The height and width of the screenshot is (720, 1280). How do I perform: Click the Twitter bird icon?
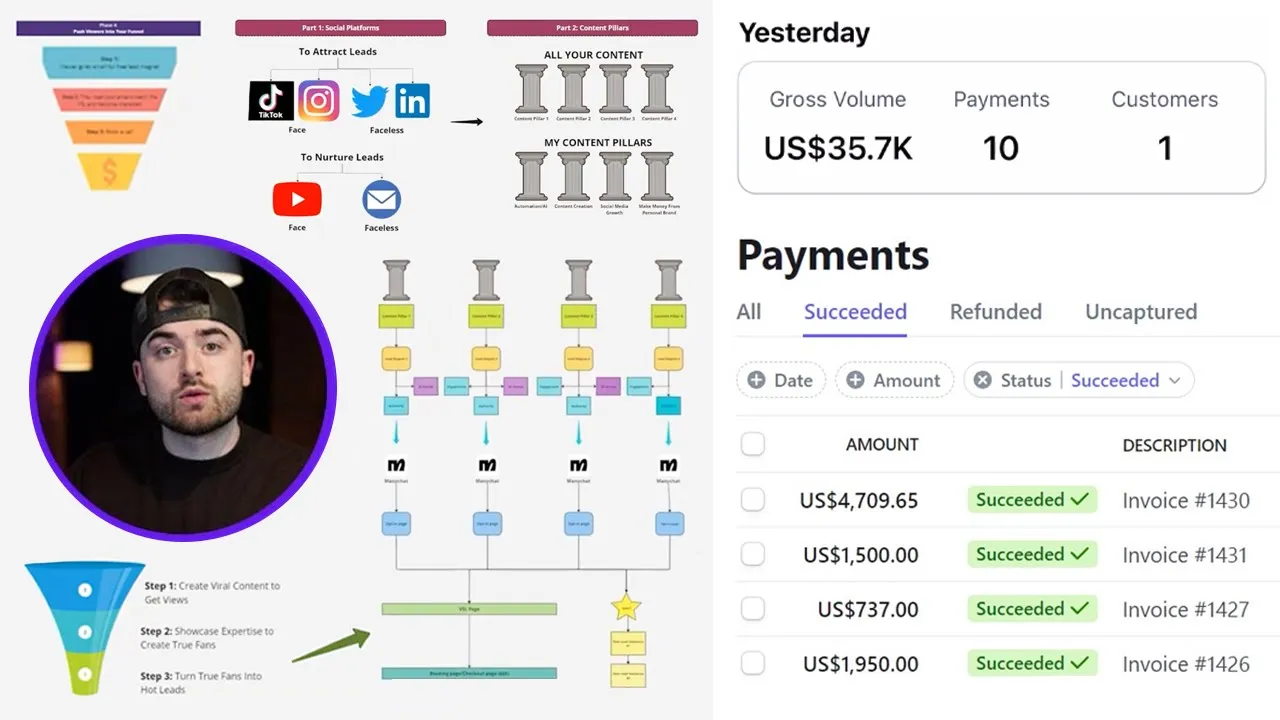pos(369,102)
